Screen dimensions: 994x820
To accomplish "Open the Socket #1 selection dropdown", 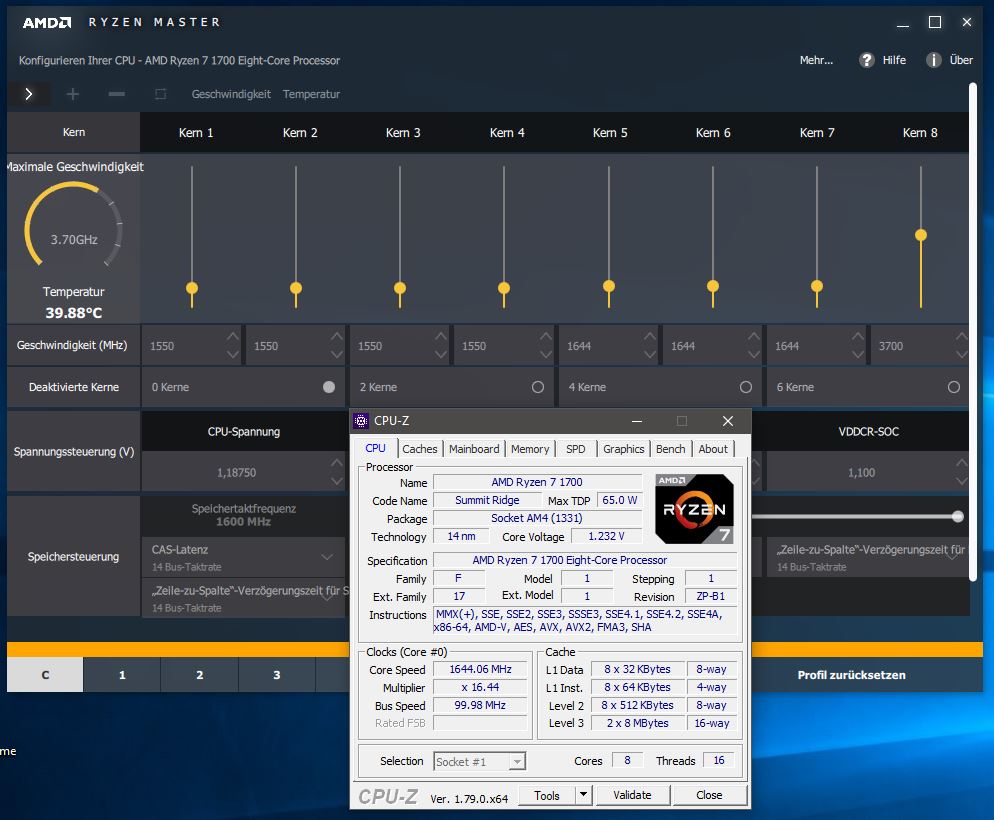I will click(517, 761).
